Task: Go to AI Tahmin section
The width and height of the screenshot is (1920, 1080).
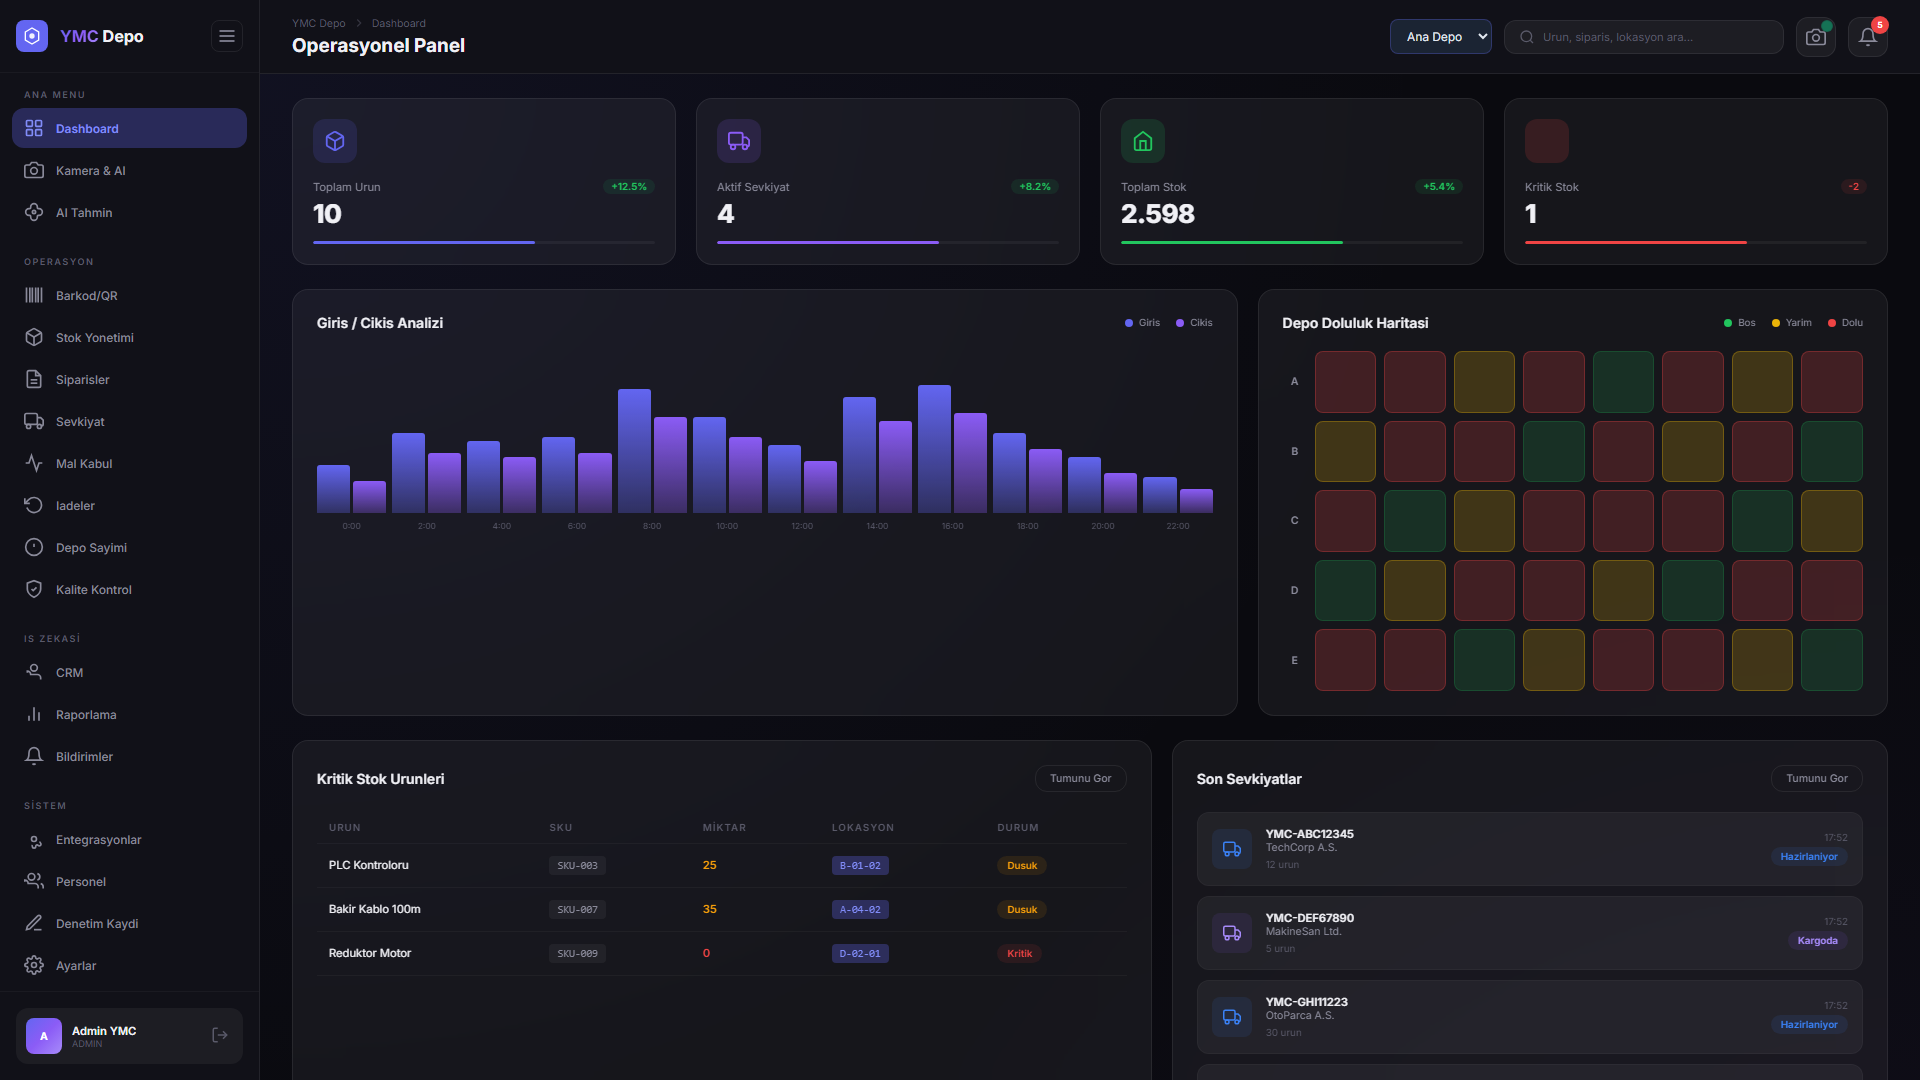Action: pyautogui.click(x=129, y=212)
